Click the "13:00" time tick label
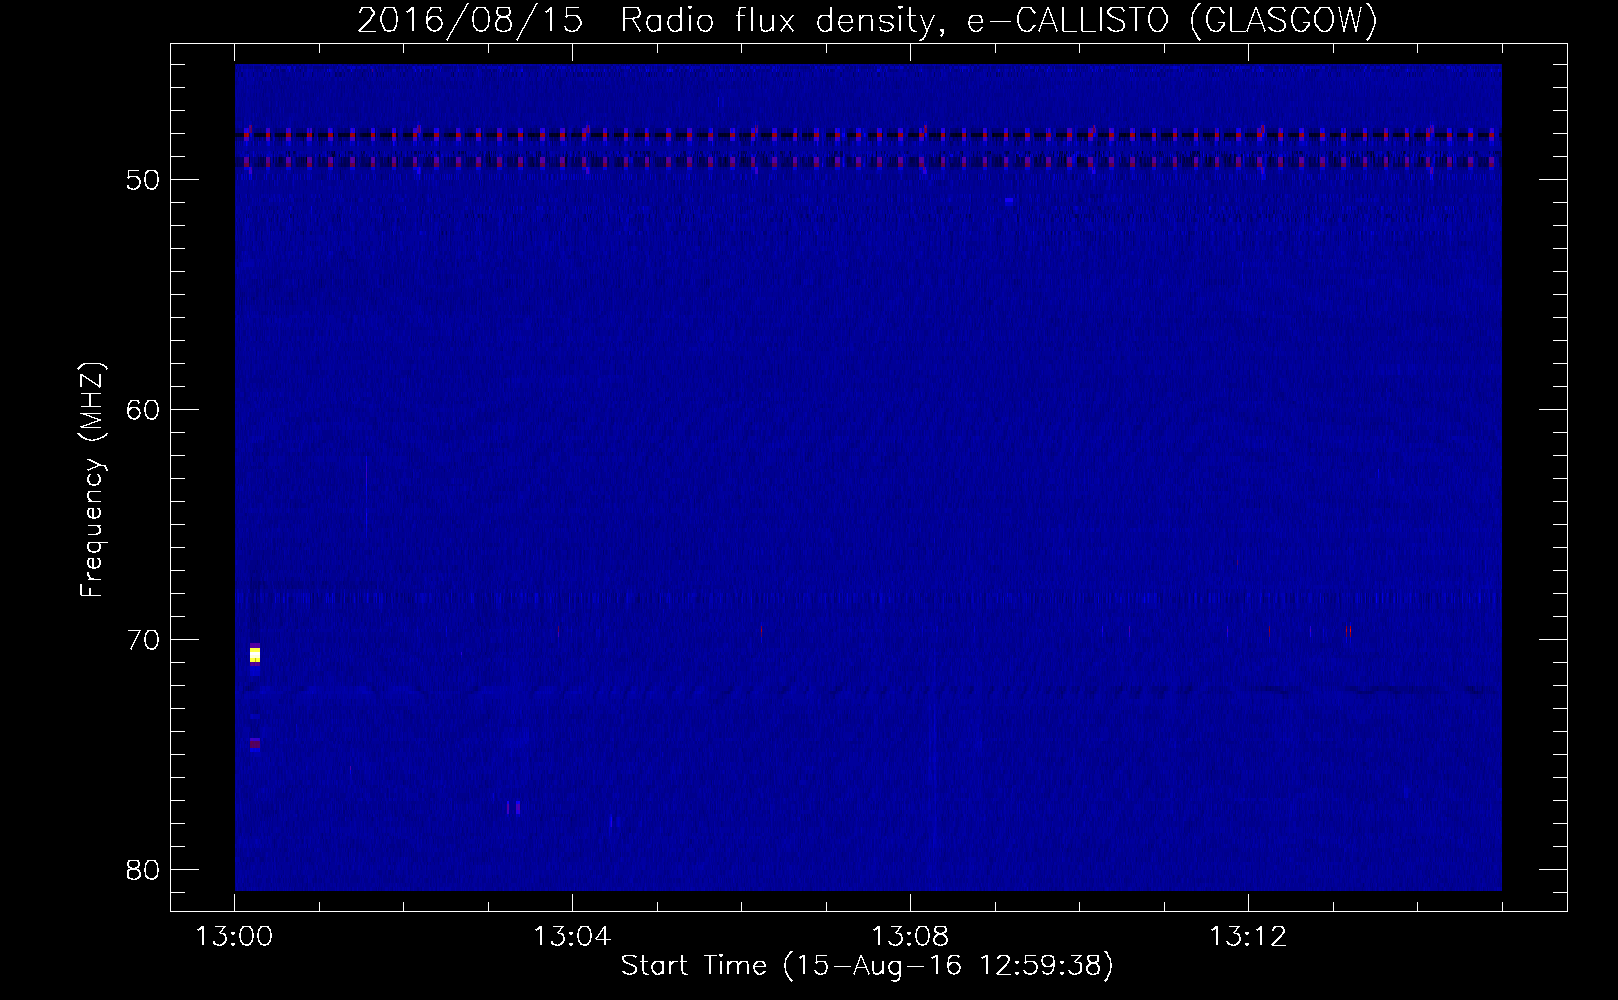The width and height of the screenshot is (1618, 1000). coord(234,937)
